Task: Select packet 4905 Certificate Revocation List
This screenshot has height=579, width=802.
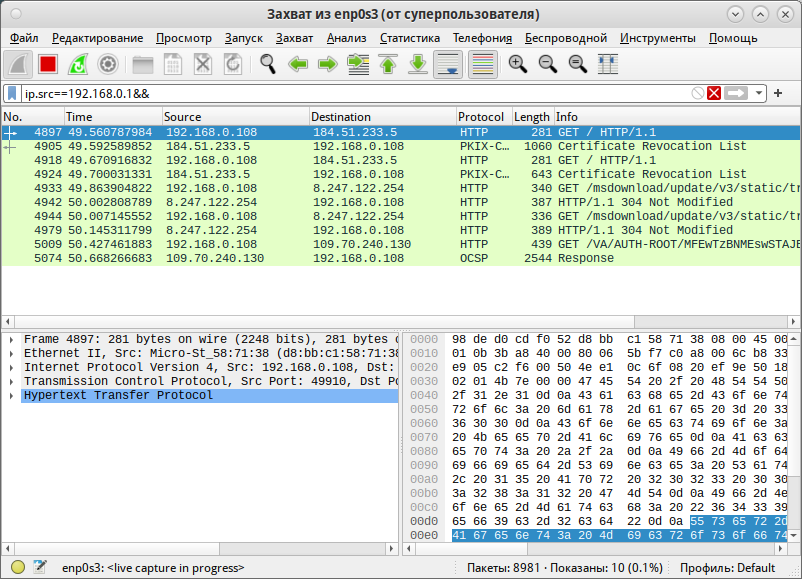Action: pos(401,146)
